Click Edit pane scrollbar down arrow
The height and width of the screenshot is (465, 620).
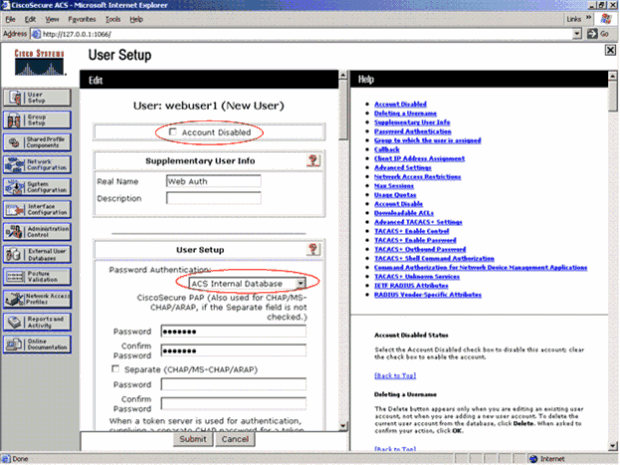click(x=343, y=425)
